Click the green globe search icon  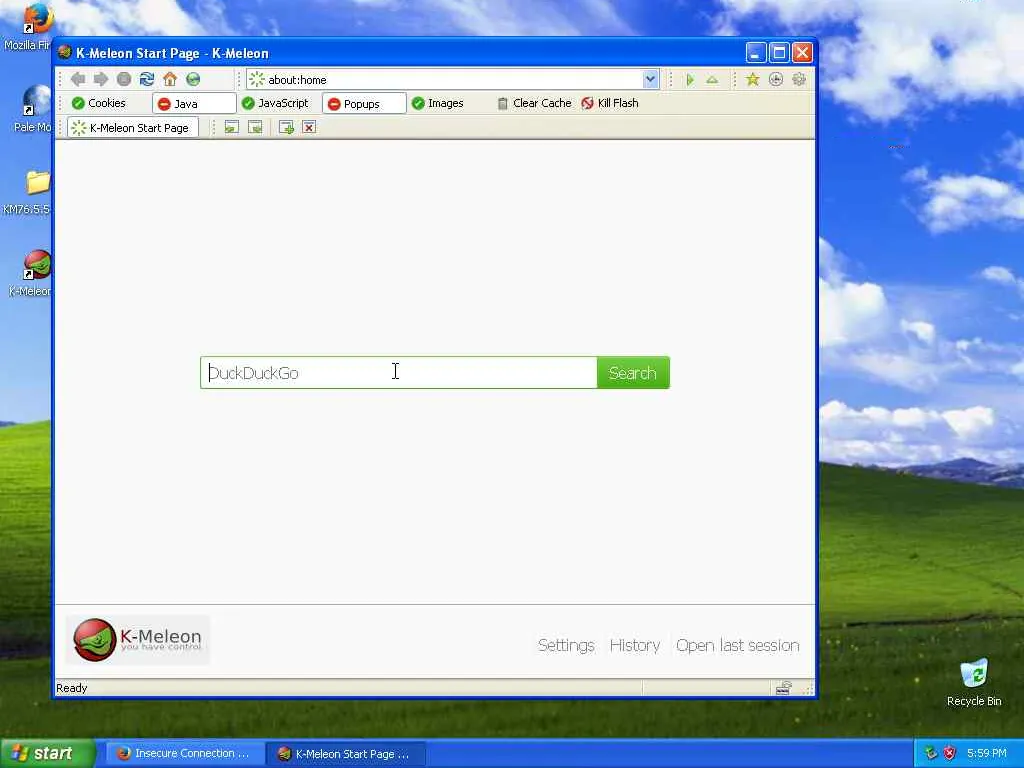pyautogui.click(x=193, y=79)
